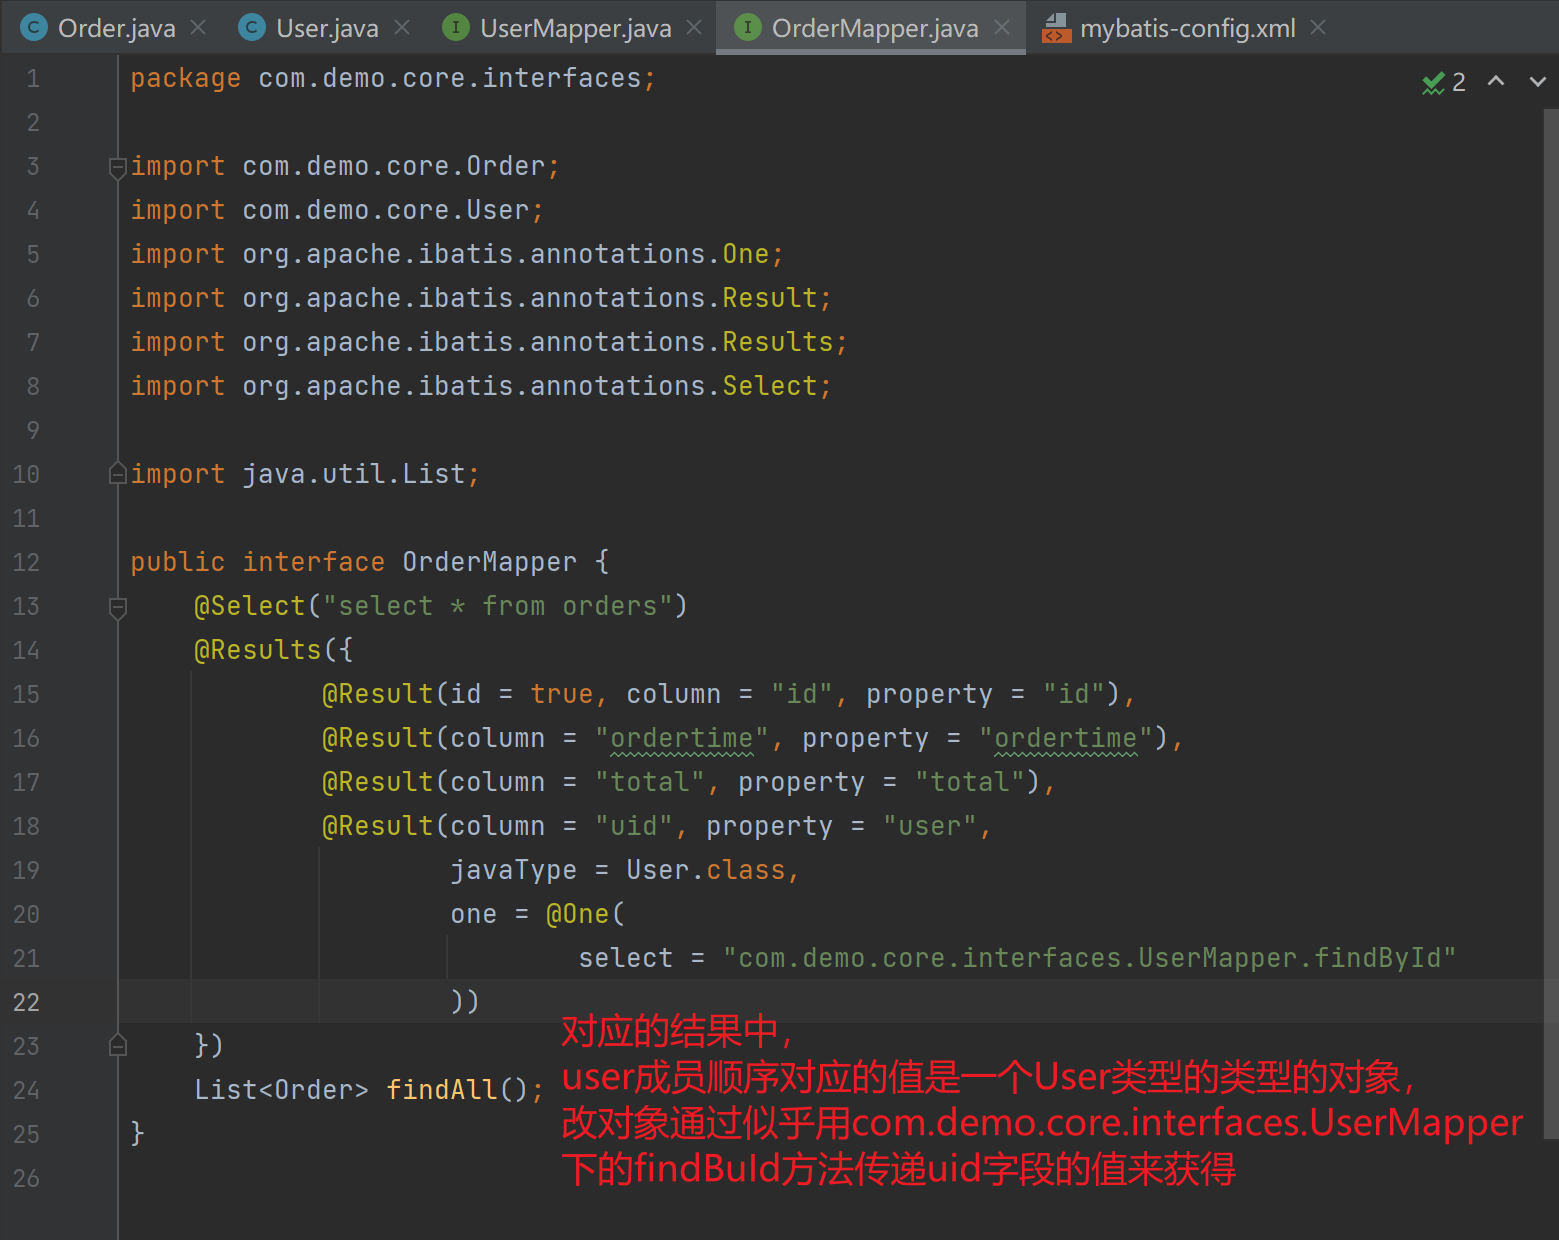The image size is (1559, 1240).
Task: Switch to the User.java tab
Action: pos(327,28)
